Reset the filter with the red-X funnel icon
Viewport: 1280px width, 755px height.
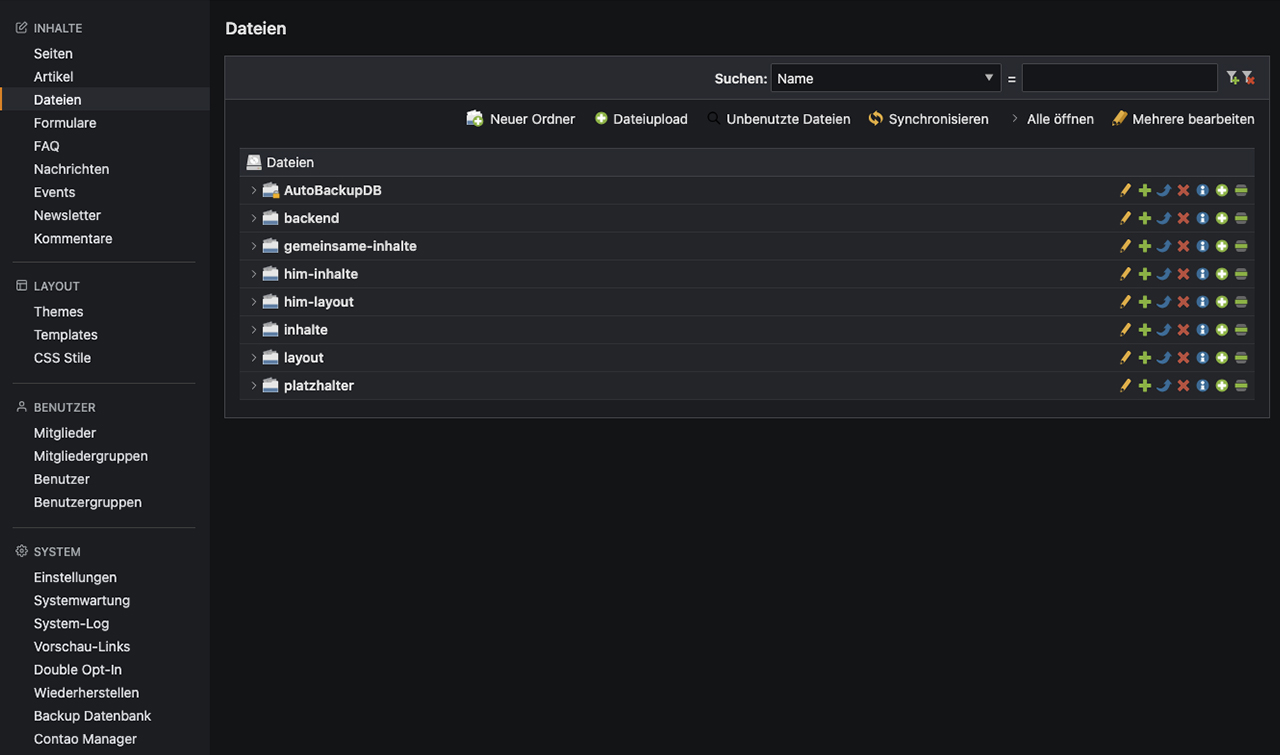pyautogui.click(x=1248, y=78)
